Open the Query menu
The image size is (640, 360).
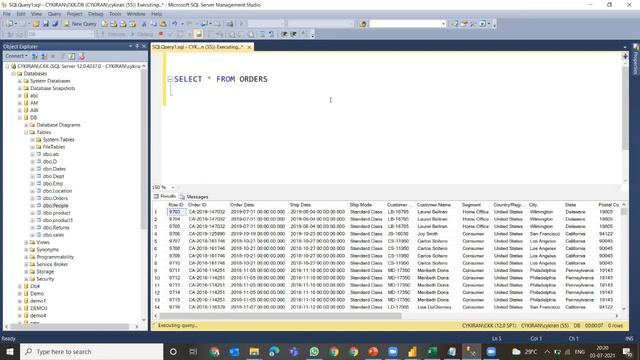pyautogui.click(x=54, y=14)
